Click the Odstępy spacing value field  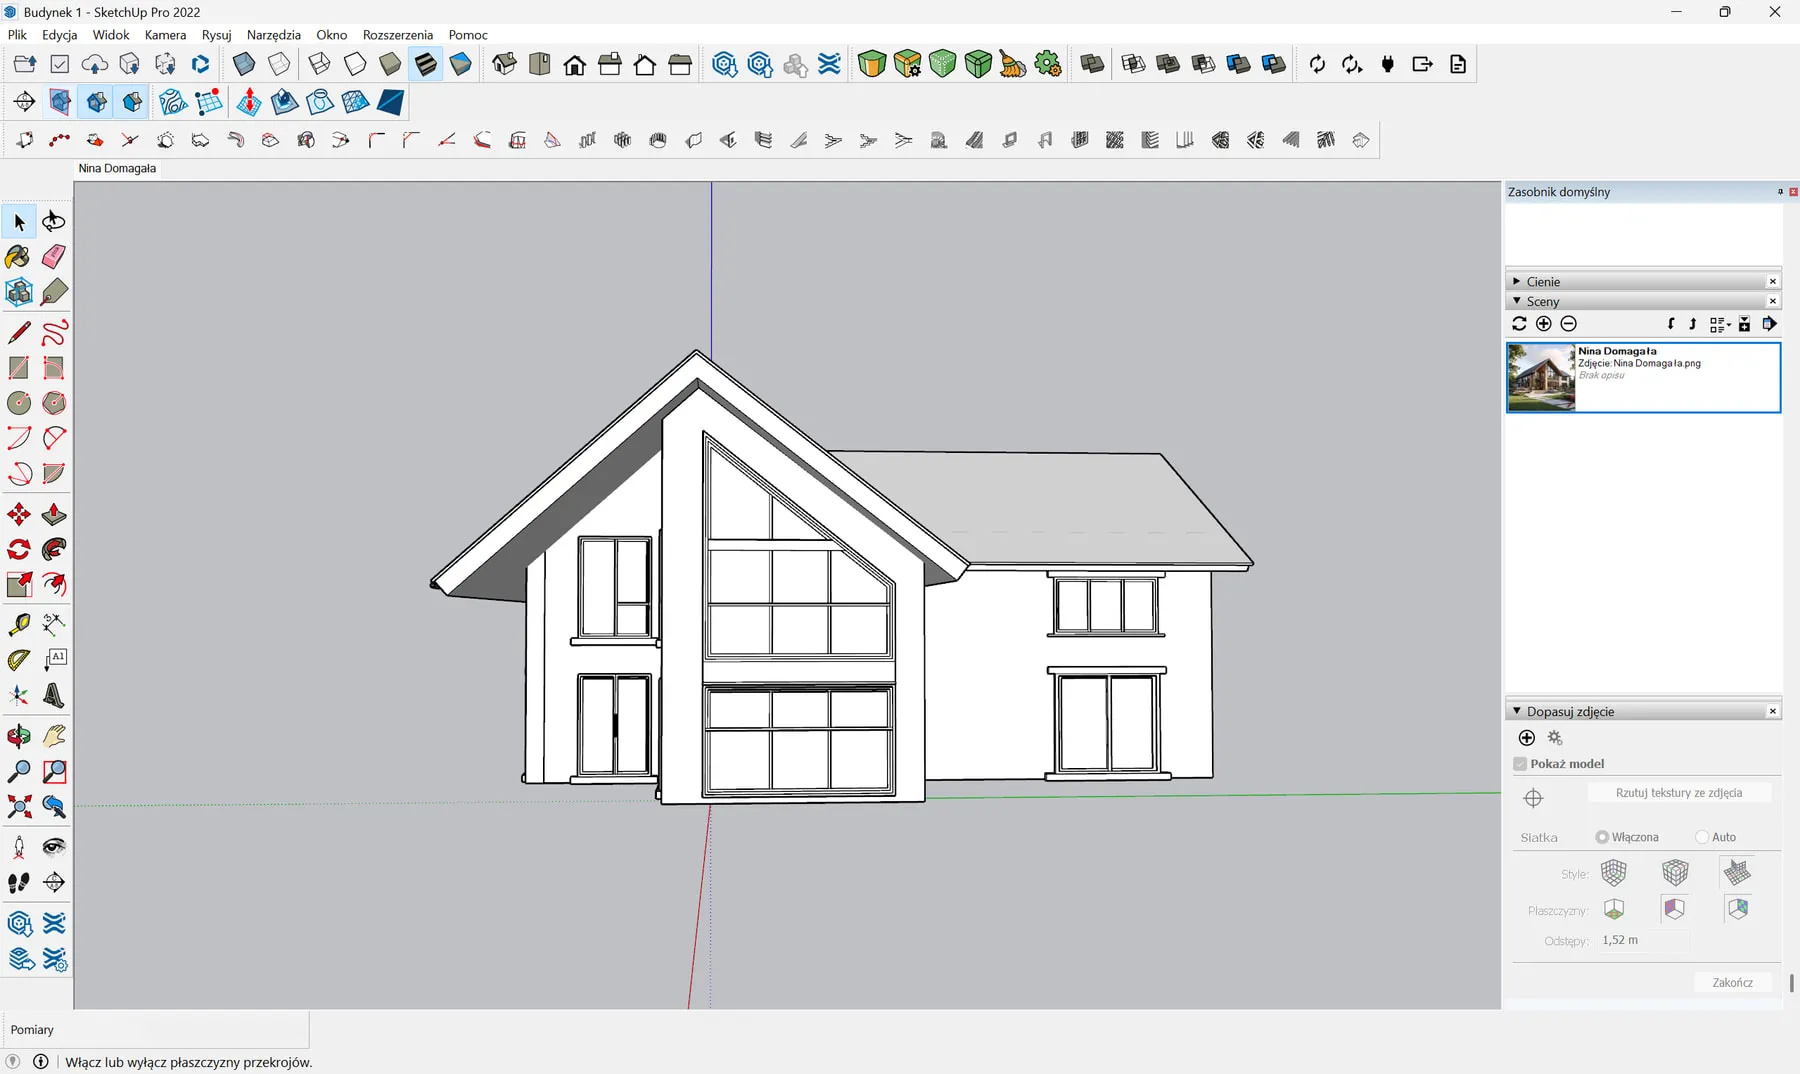tap(1644, 940)
